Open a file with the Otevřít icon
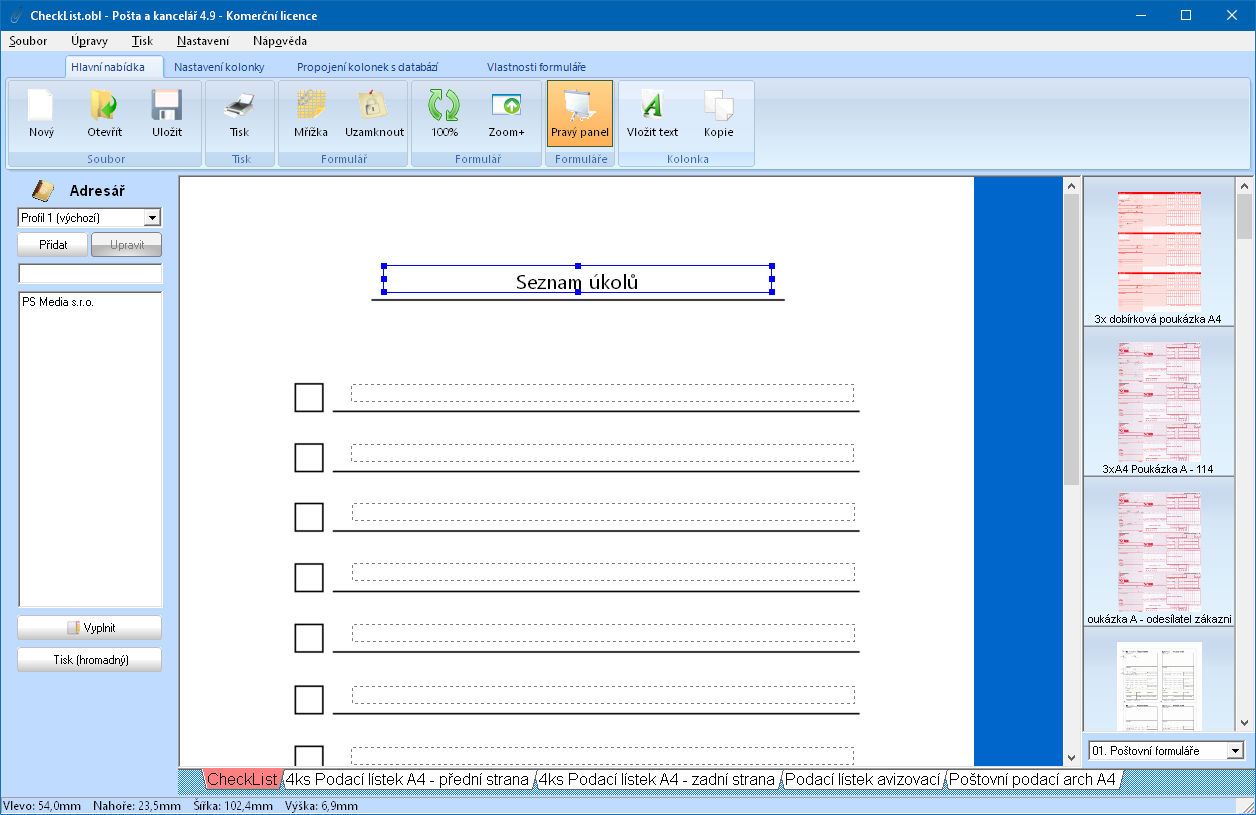This screenshot has width=1256, height=815. point(104,107)
